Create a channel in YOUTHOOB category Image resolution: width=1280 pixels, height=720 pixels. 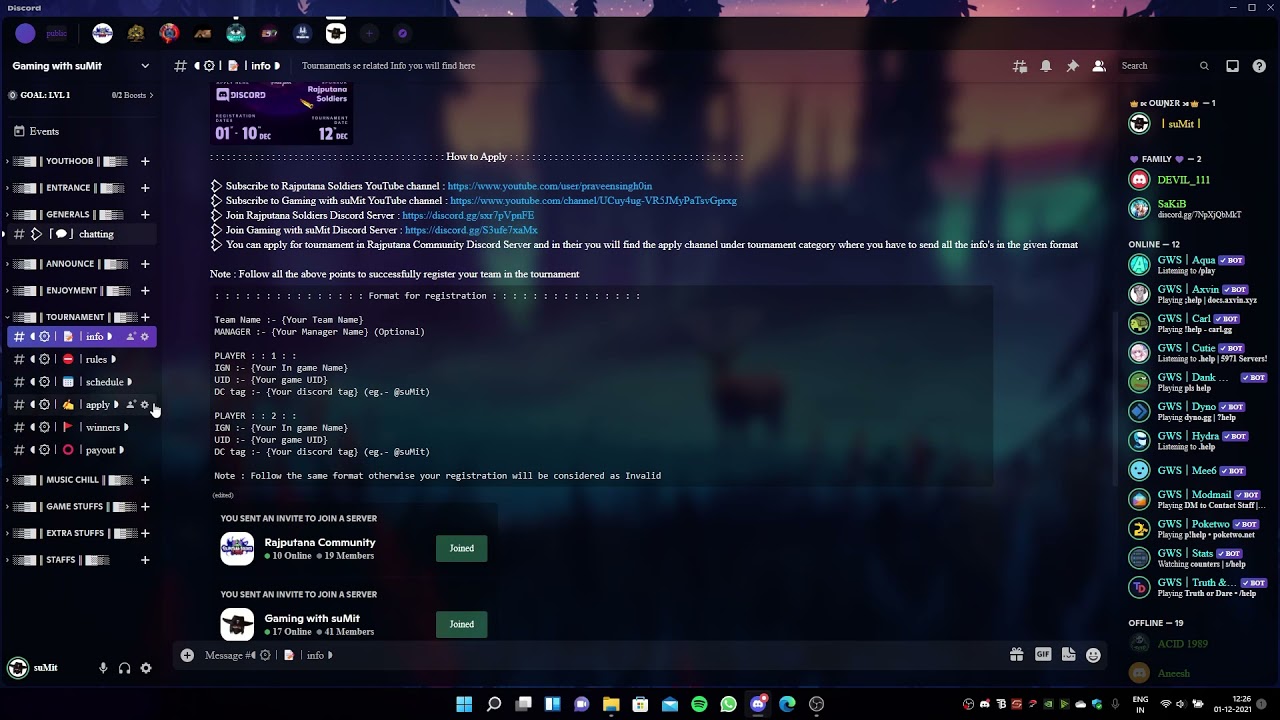point(145,161)
